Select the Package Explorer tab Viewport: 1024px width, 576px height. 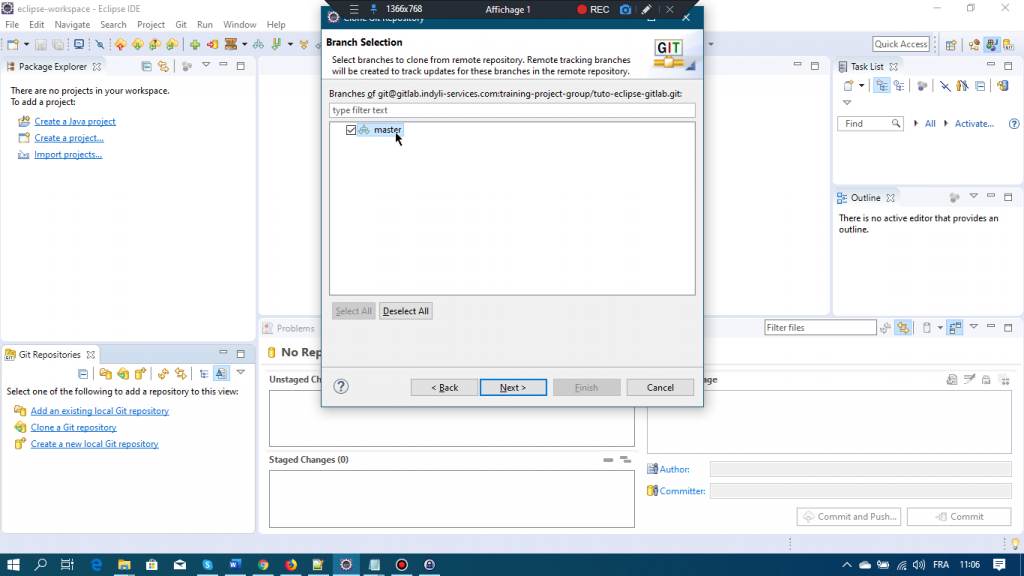52,67
